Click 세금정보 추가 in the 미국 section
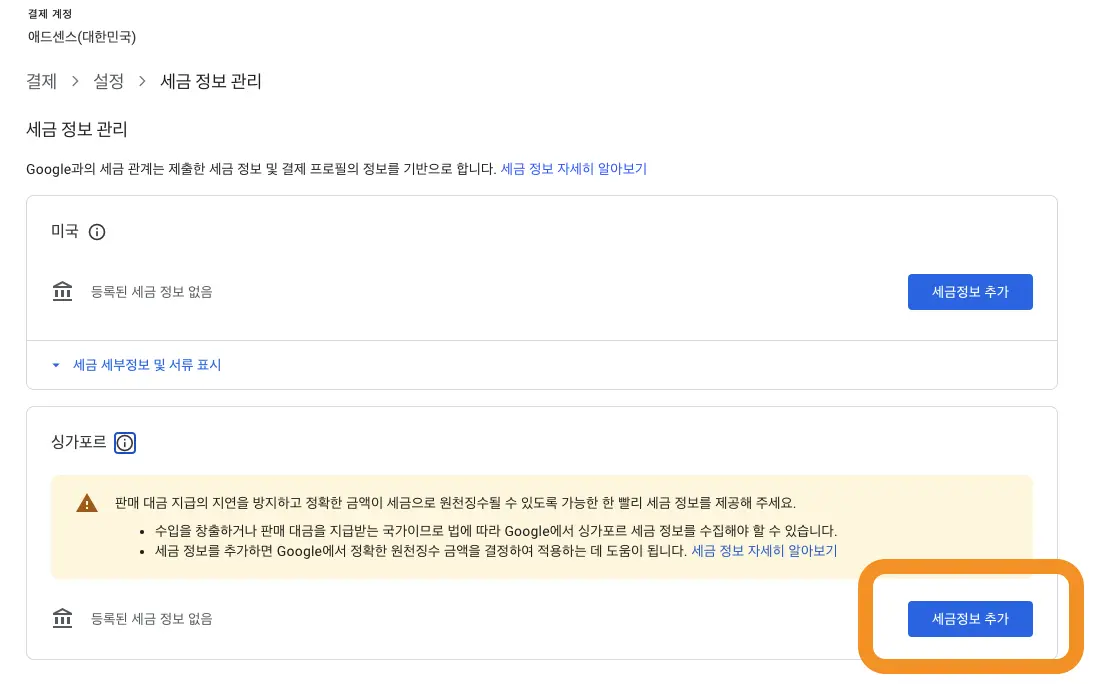This screenshot has height=684, width=1104. [x=970, y=291]
